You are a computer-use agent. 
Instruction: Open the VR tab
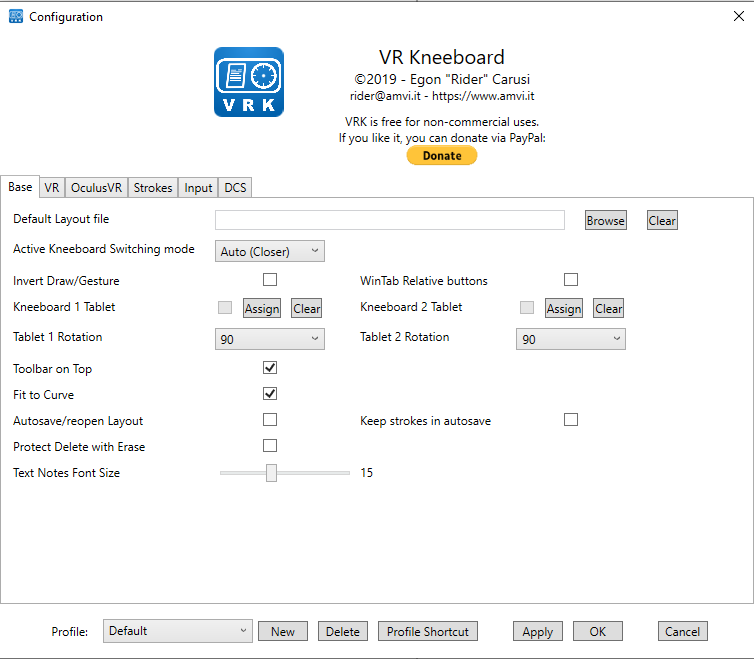coord(52,188)
